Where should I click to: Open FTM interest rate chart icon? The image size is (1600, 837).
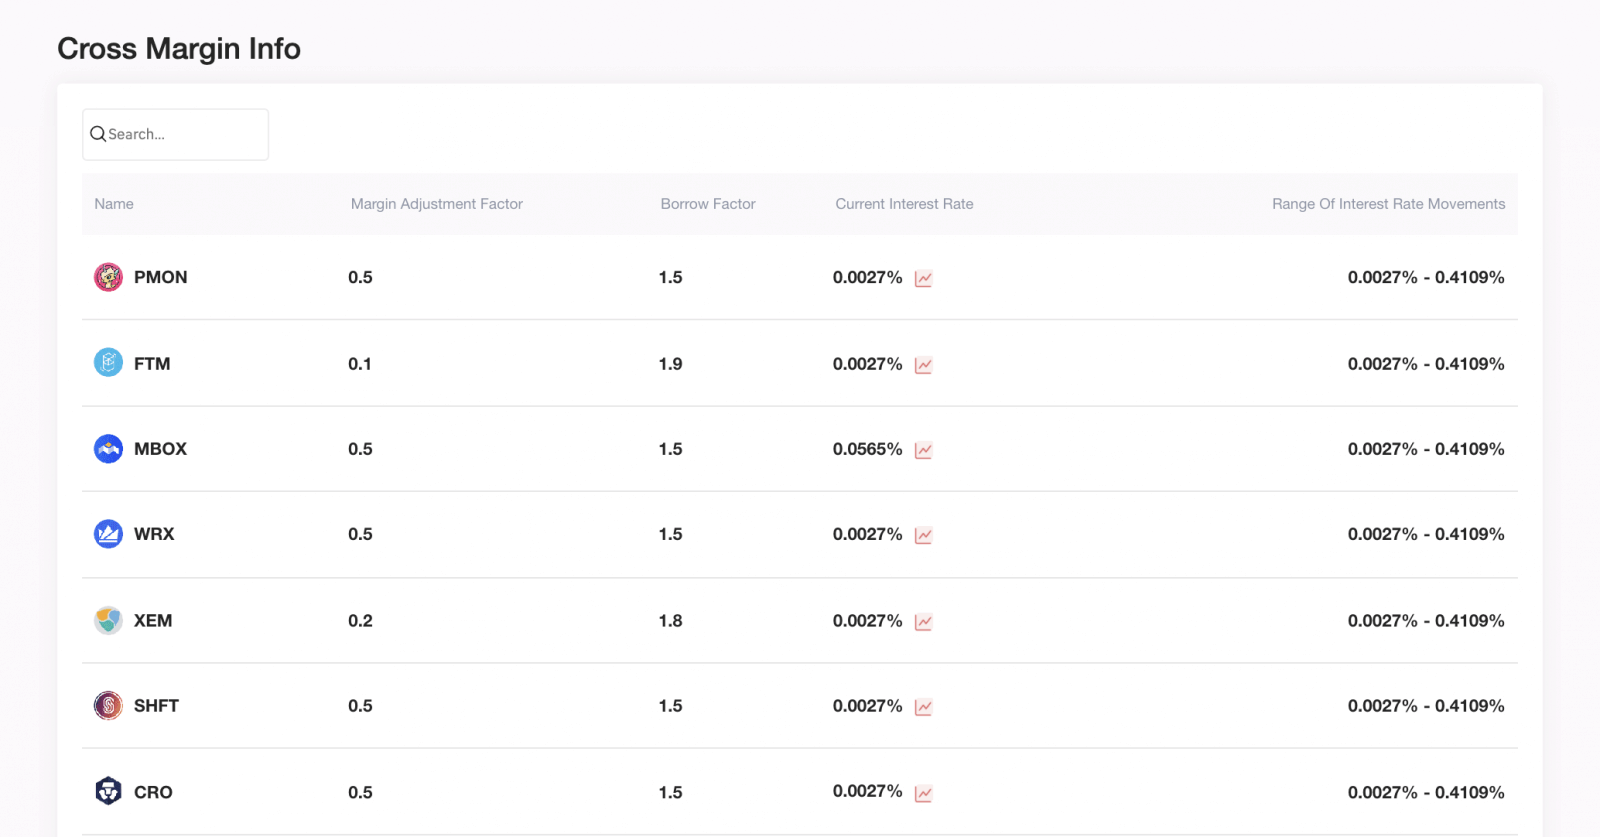(x=923, y=365)
